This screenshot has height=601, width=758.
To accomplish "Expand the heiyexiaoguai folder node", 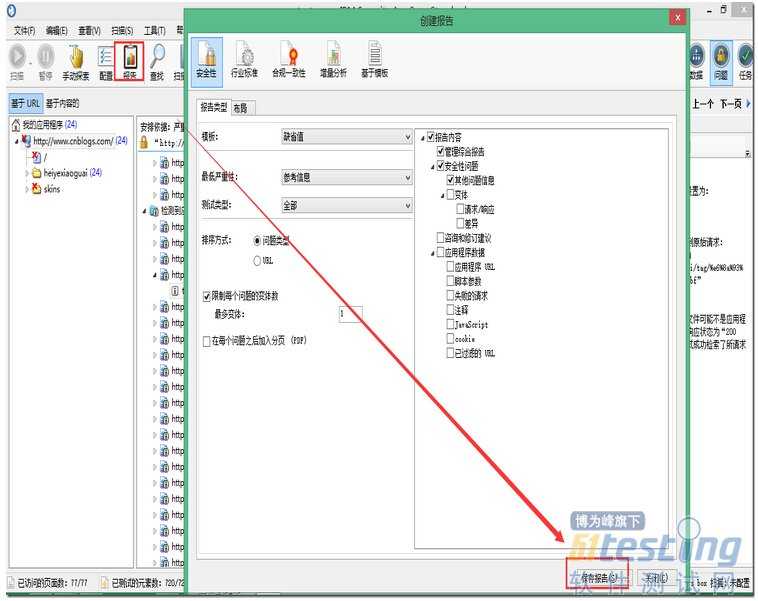I will [x=27, y=173].
